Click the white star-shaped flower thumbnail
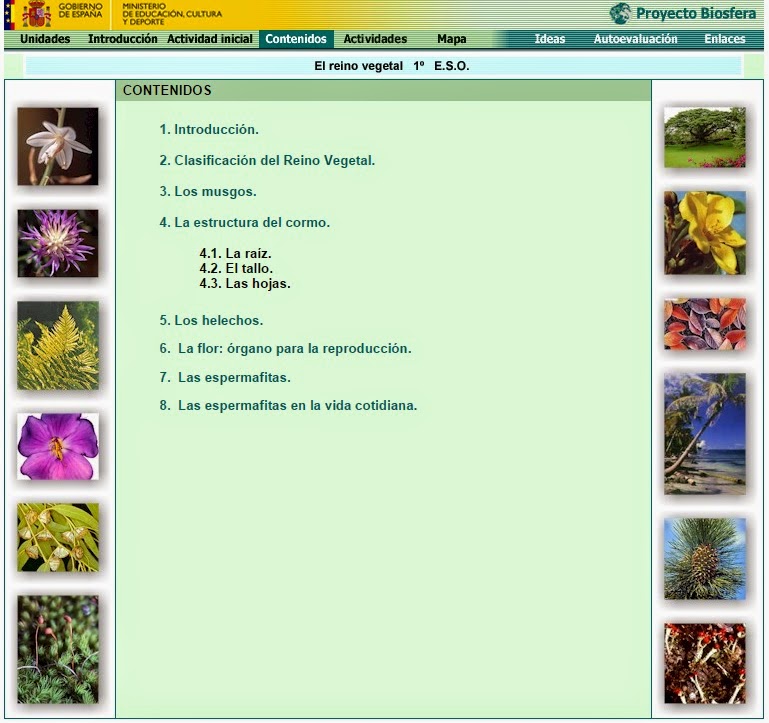Screen dimensions: 769x723 pos(58,146)
